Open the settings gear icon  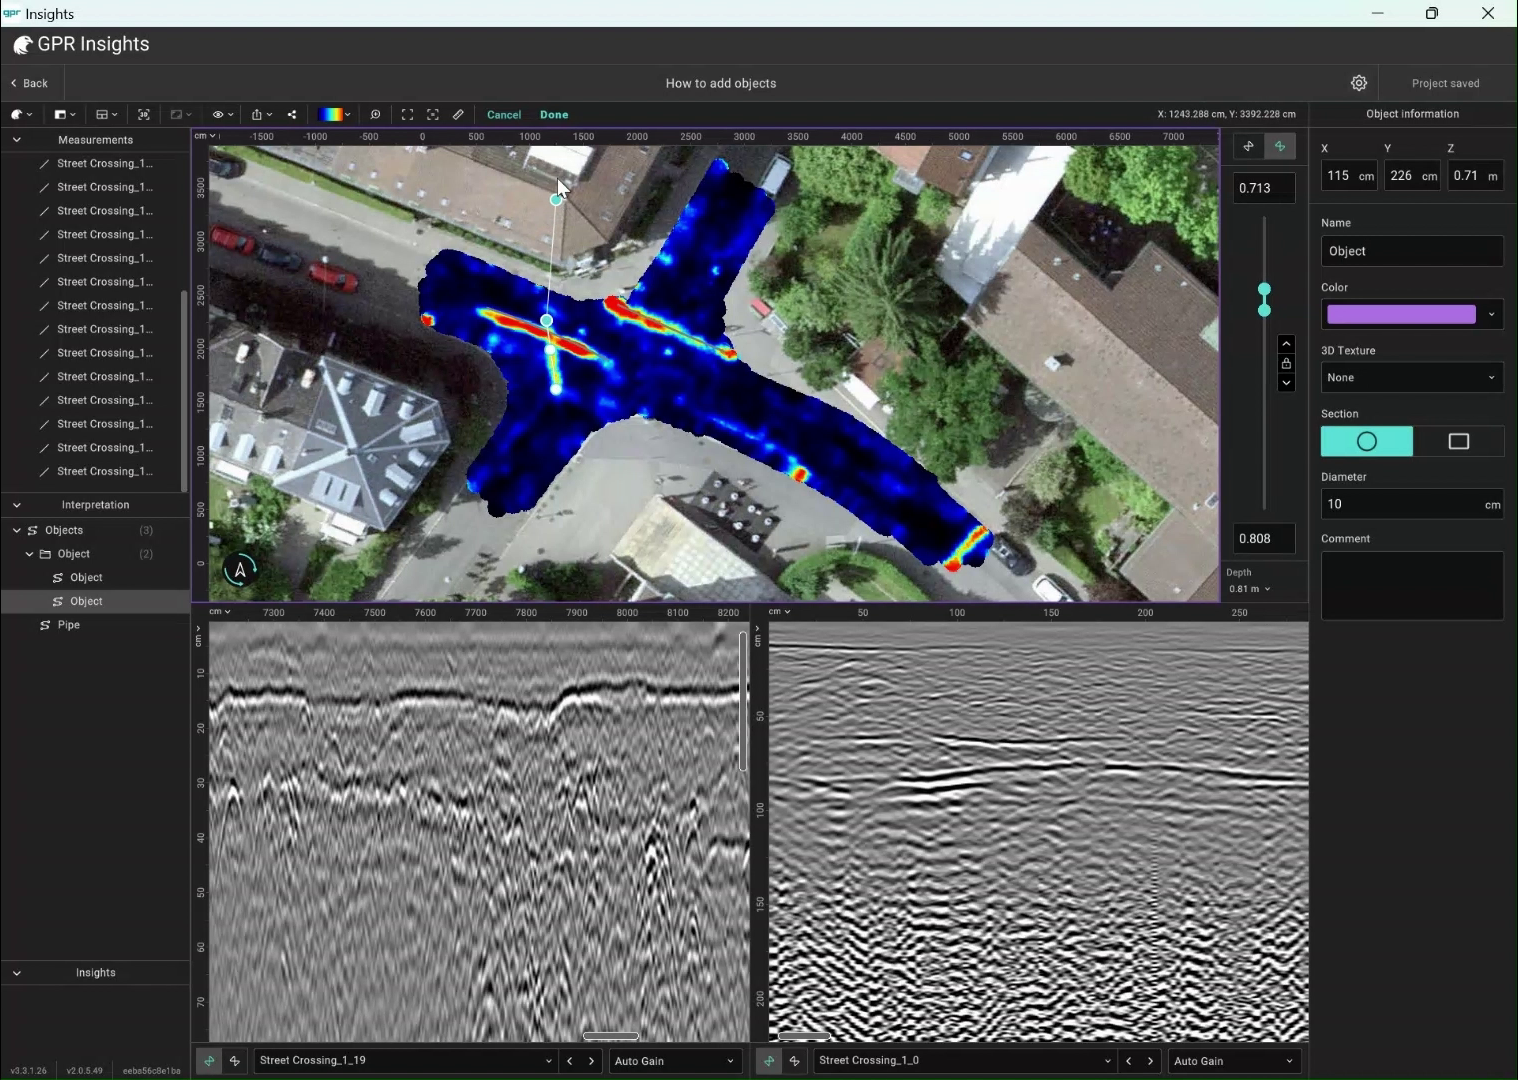[1358, 83]
